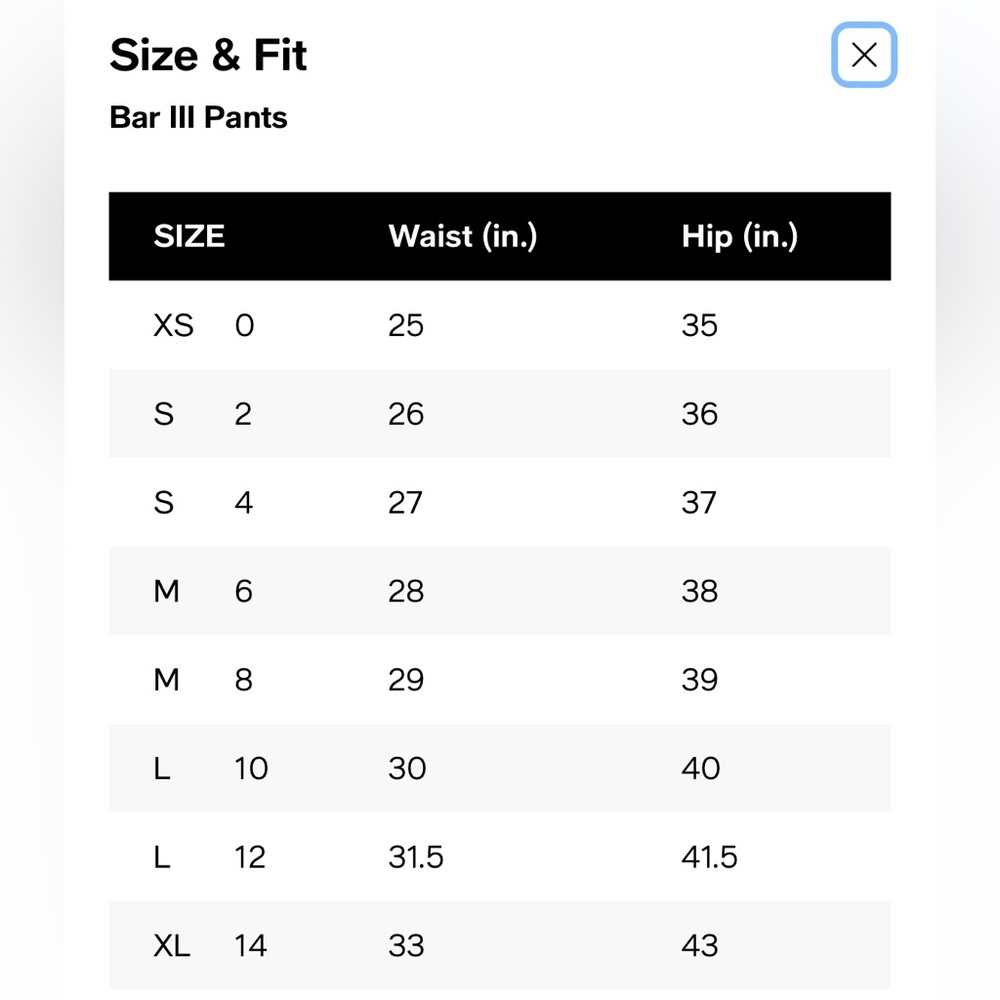Click the Hip (in.) column header
The width and height of the screenshot is (1000, 1000).
coord(740,237)
